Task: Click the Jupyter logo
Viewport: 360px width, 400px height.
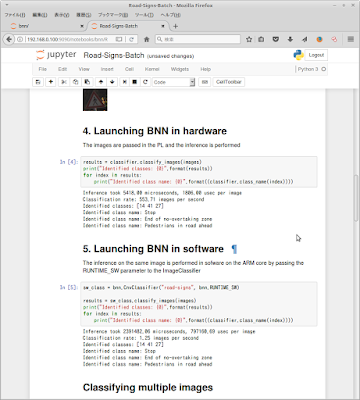Action: (56, 55)
